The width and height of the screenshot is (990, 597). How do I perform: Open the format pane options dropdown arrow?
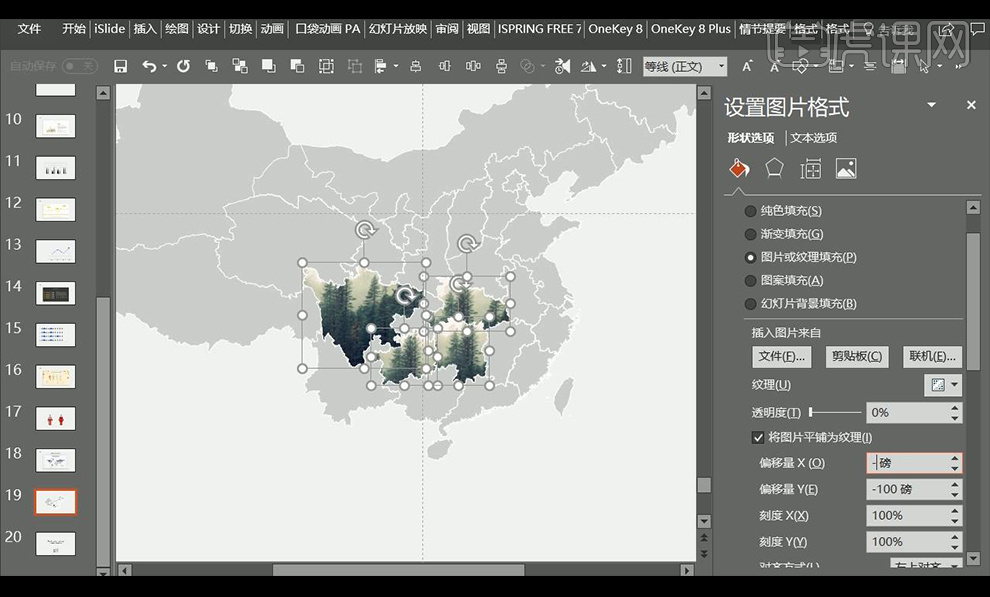pos(931,105)
